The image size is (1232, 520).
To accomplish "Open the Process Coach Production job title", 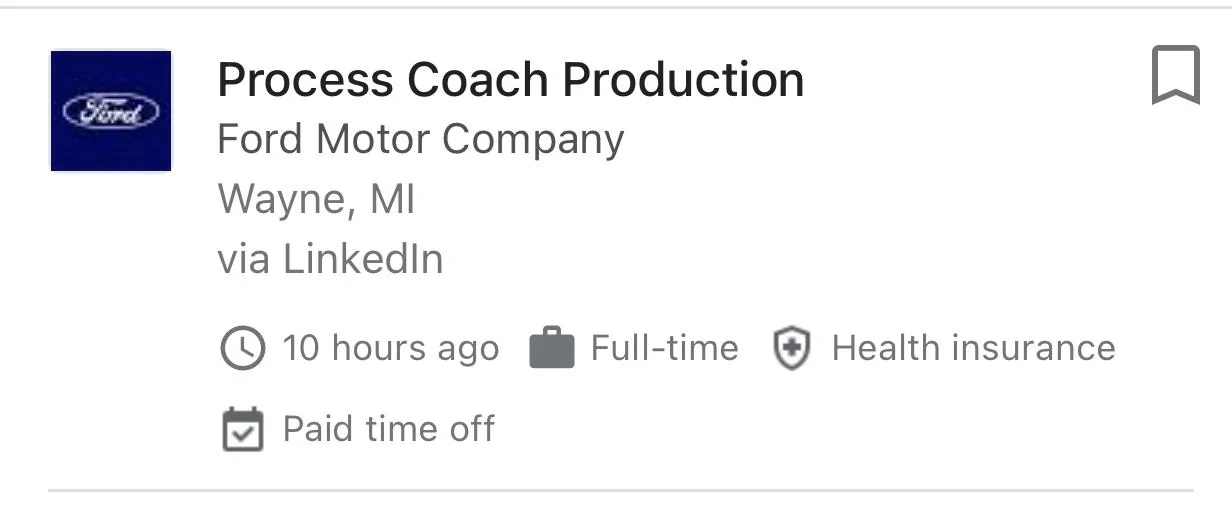I will coord(510,80).
